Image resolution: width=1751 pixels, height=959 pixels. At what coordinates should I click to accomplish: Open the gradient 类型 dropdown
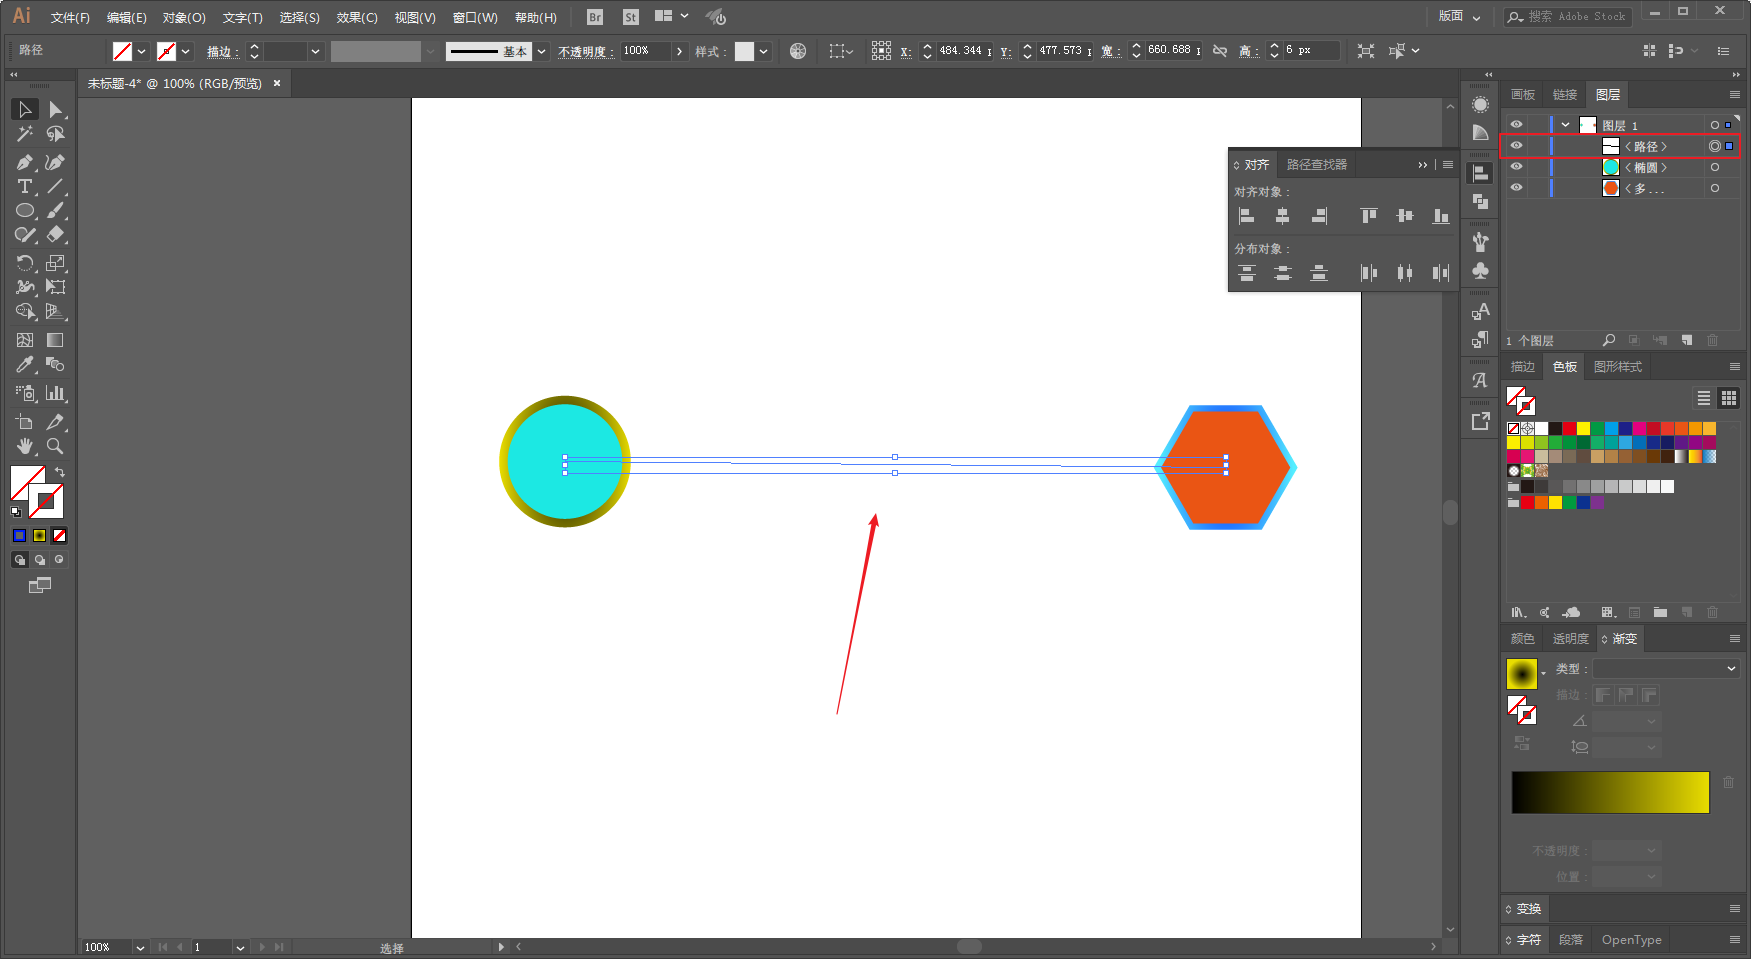click(1666, 669)
